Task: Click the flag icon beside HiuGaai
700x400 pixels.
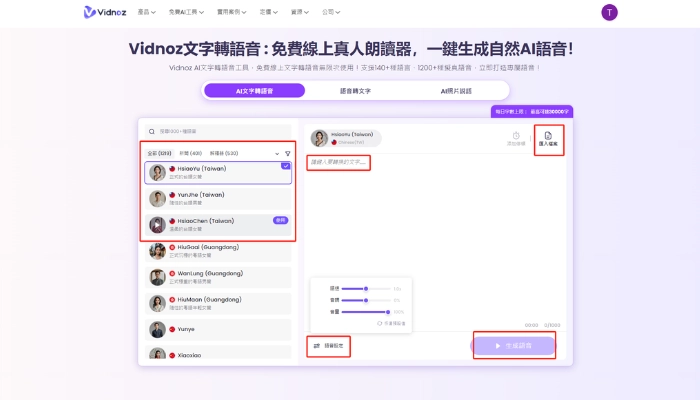Action: (172, 247)
